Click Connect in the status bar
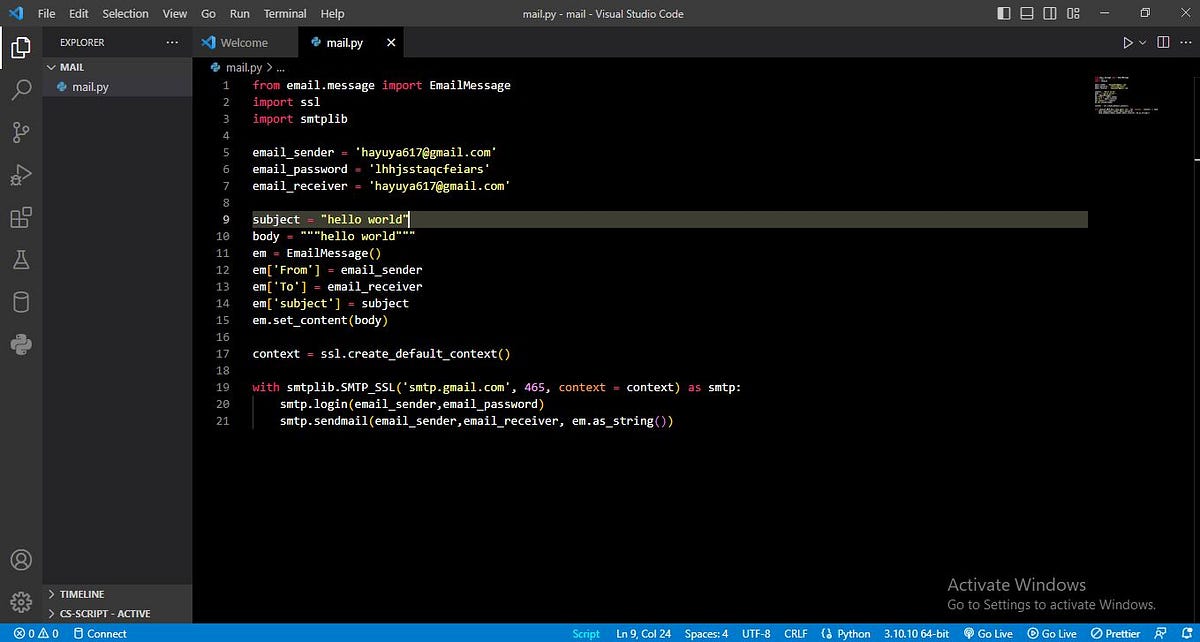 click(100, 633)
